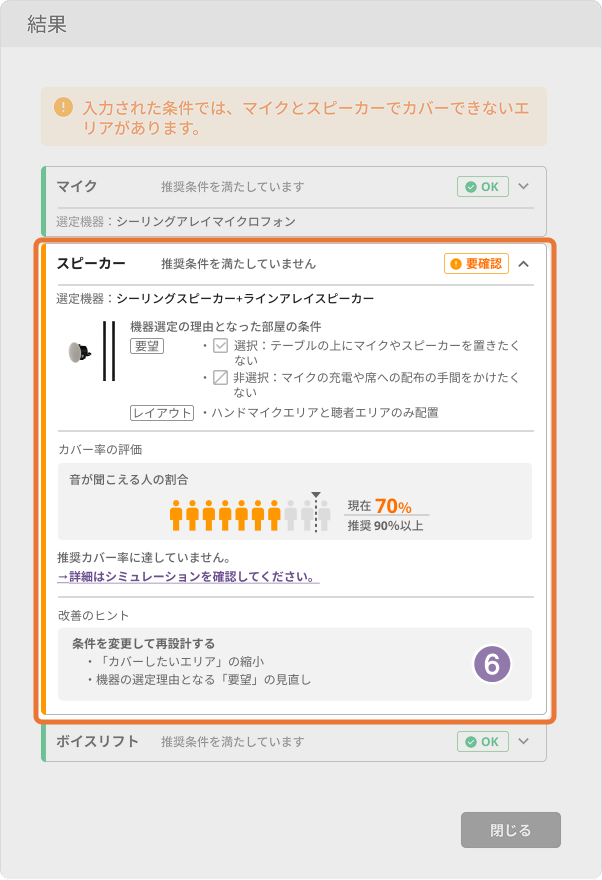The image size is (602, 880).
Task: Click the 改善のヒント label
Action: point(94,616)
